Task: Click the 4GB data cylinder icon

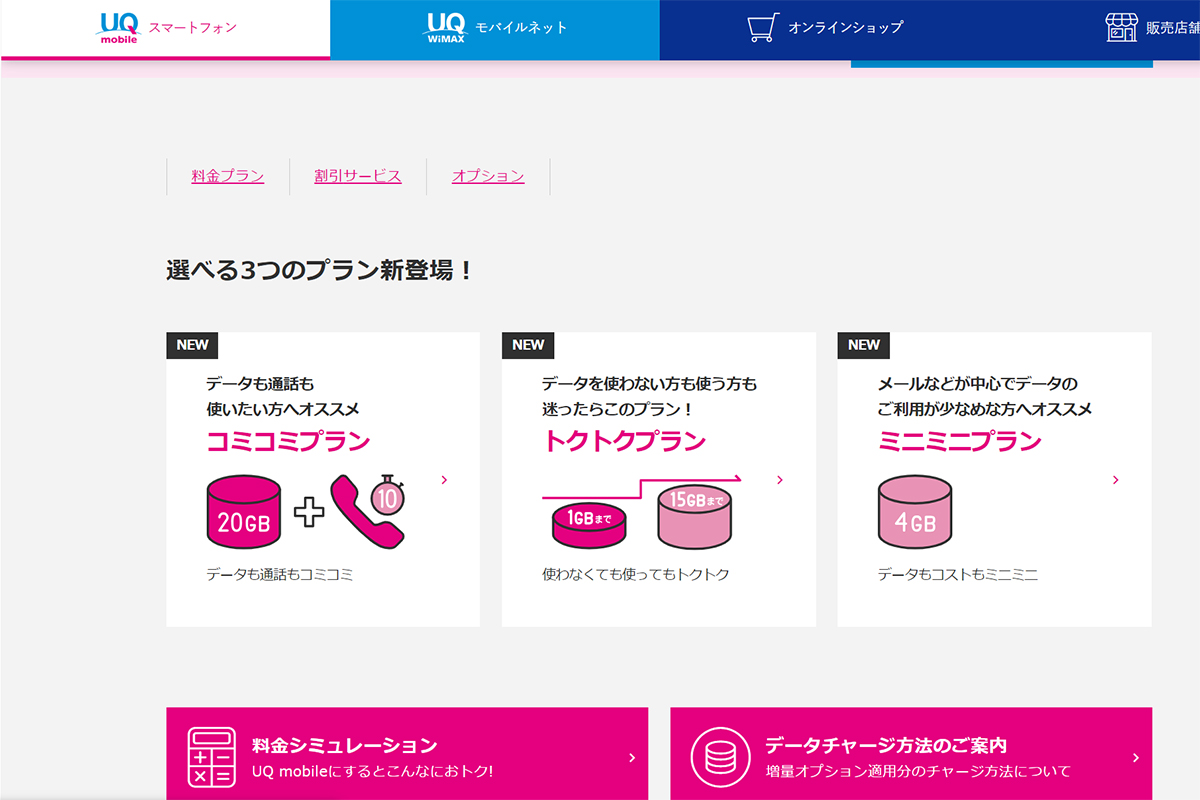Action: coord(915,512)
